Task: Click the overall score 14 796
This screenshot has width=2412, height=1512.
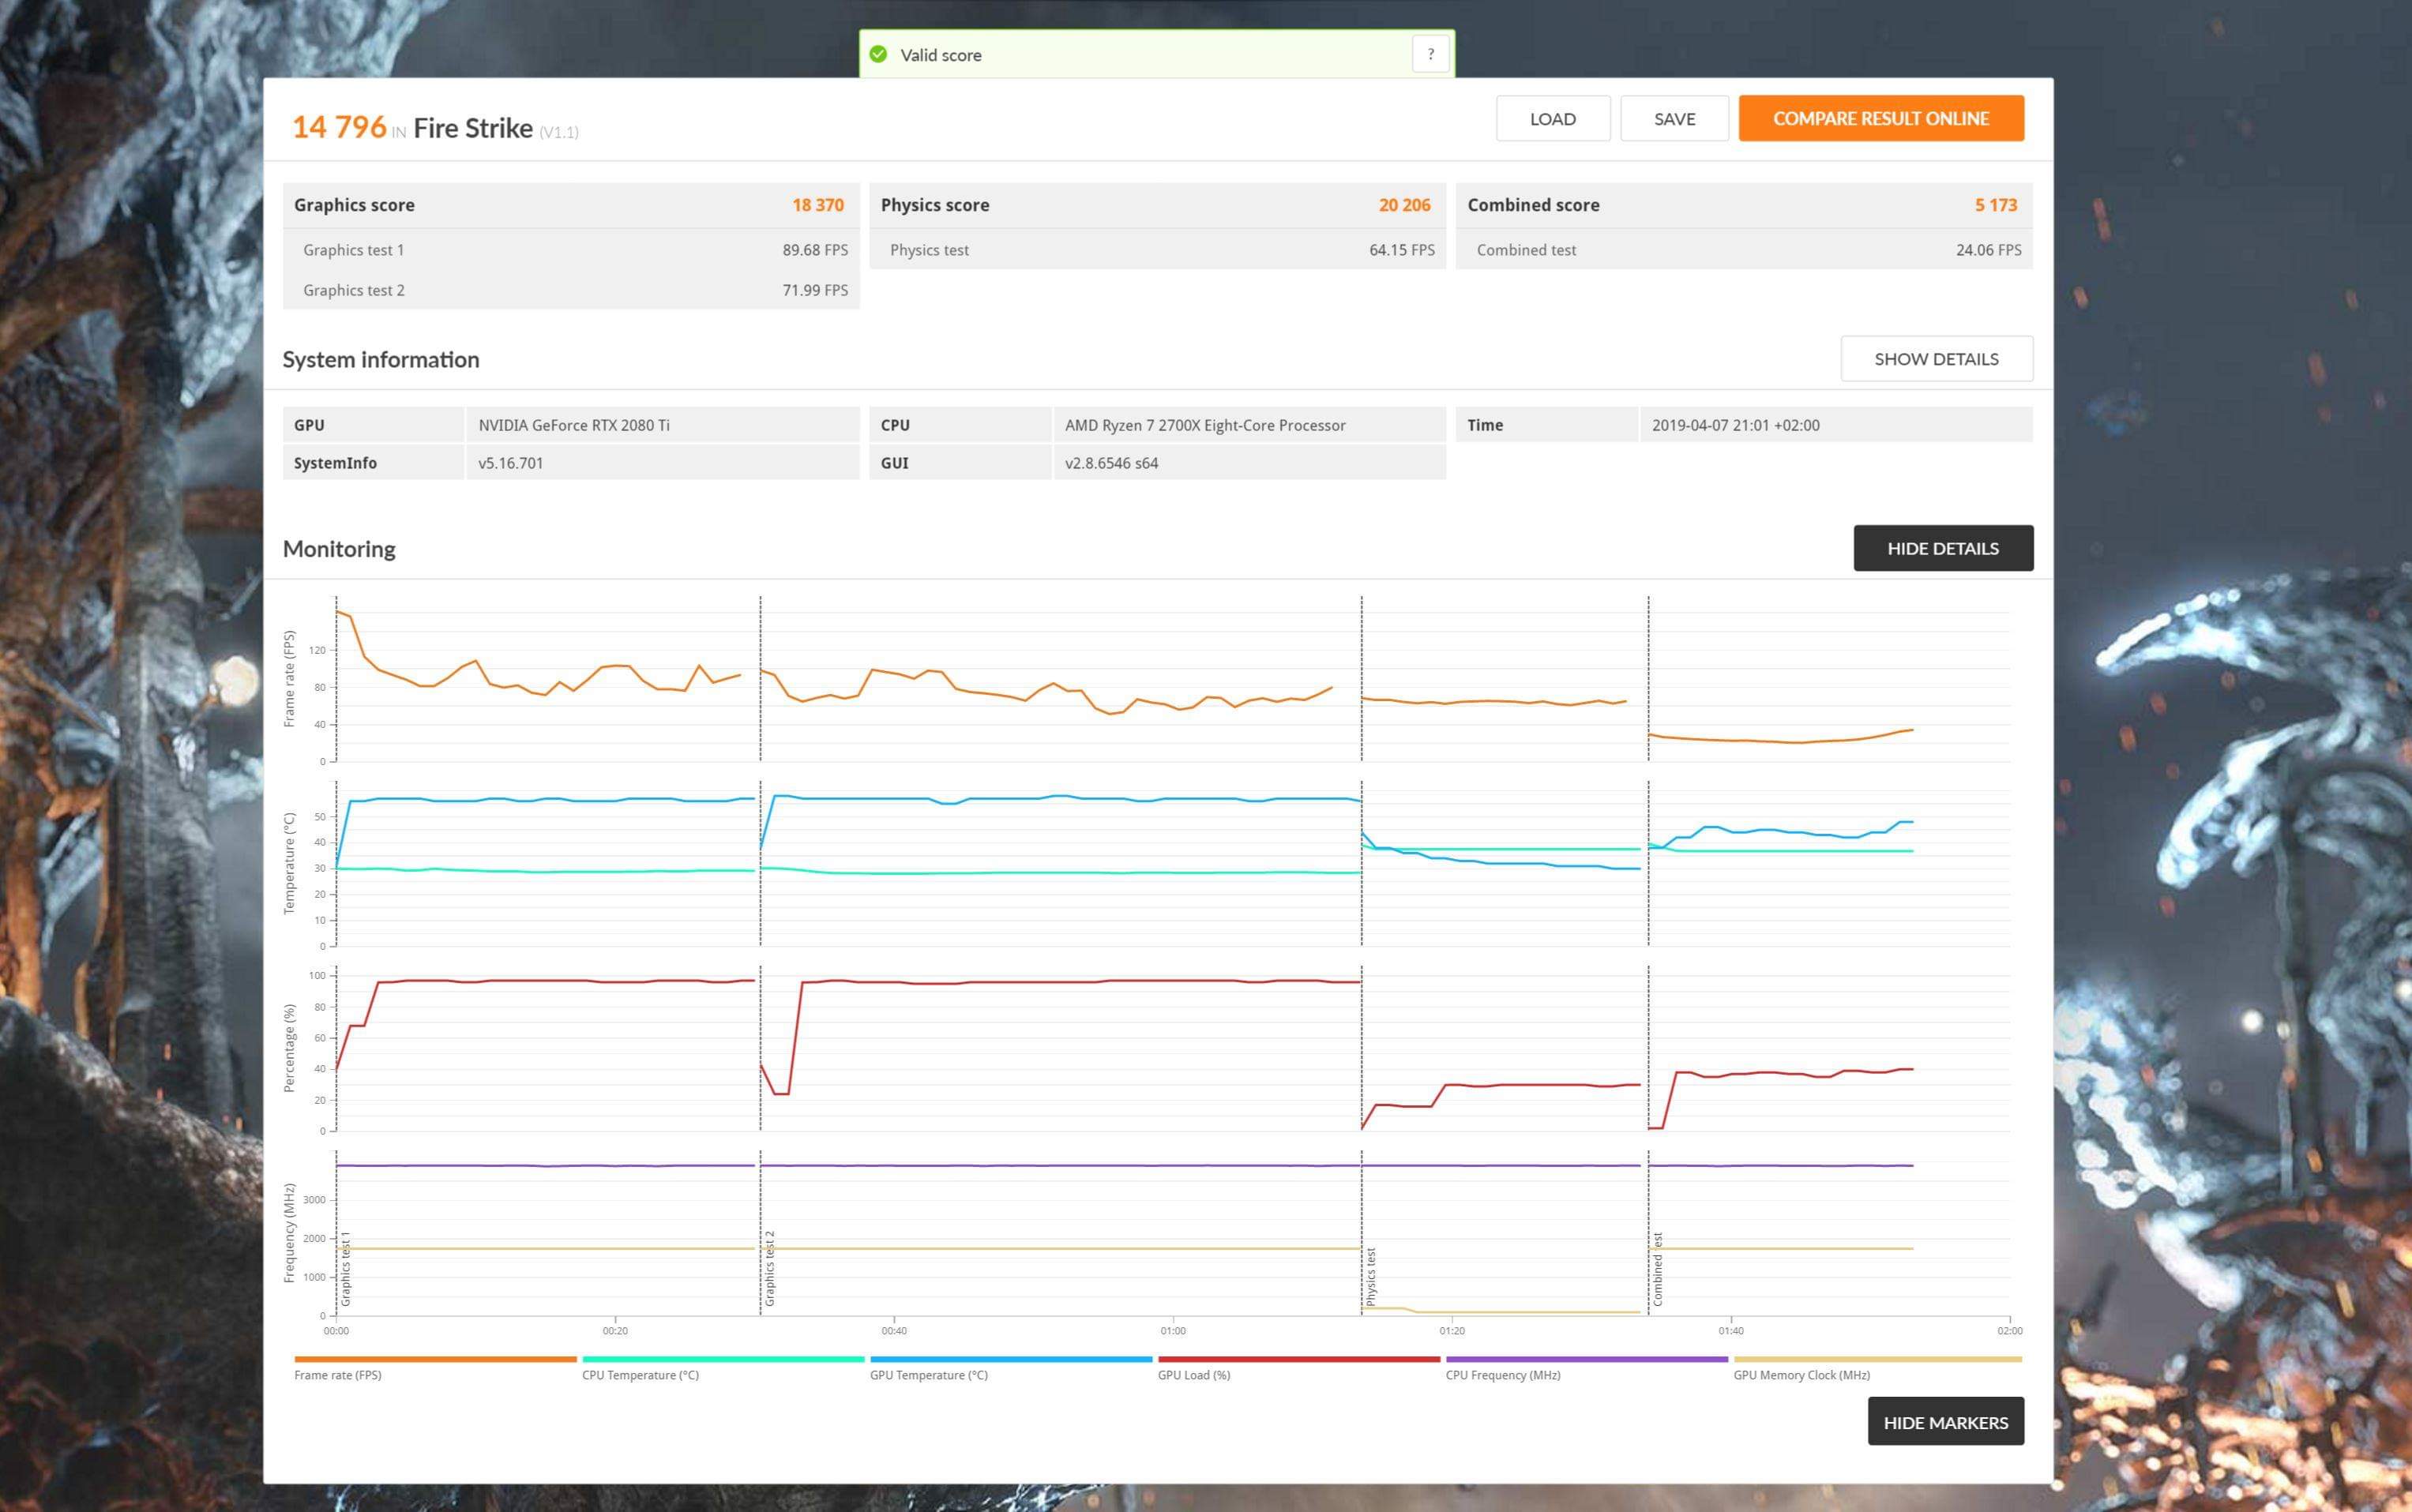Action: 339,127
